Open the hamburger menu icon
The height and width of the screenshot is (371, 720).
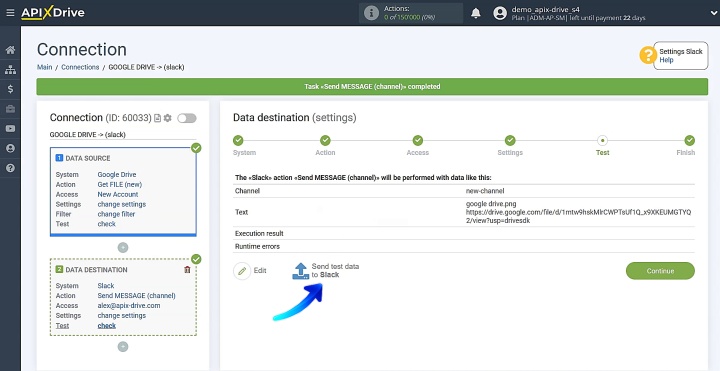tap(10, 13)
